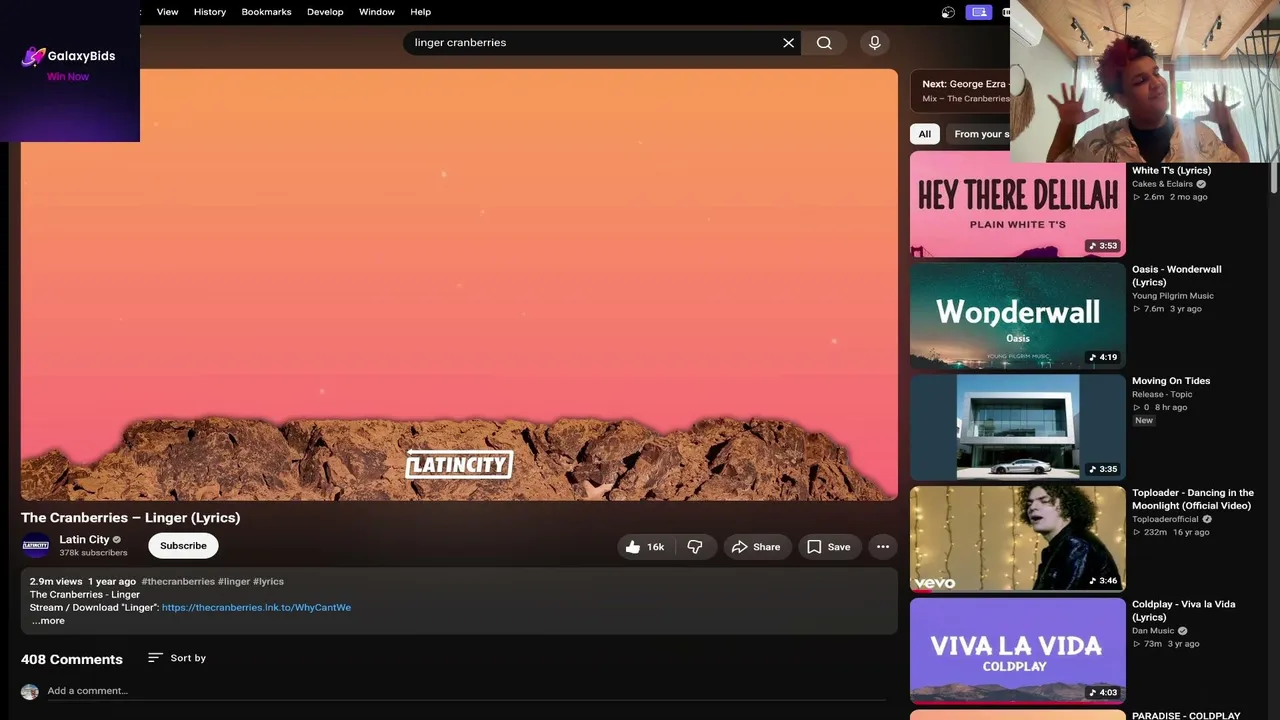
Task: Like the video with thumbs up icon
Action: tap(632, 547)
